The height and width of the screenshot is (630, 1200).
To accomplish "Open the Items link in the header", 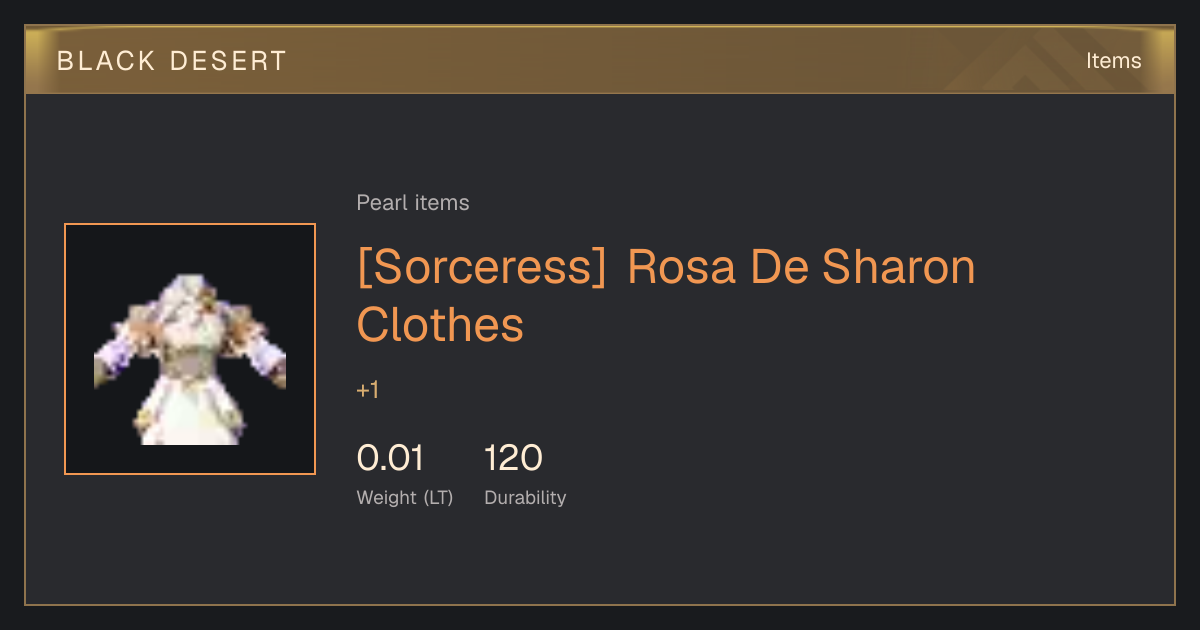I will click(x=1113, y=60).
